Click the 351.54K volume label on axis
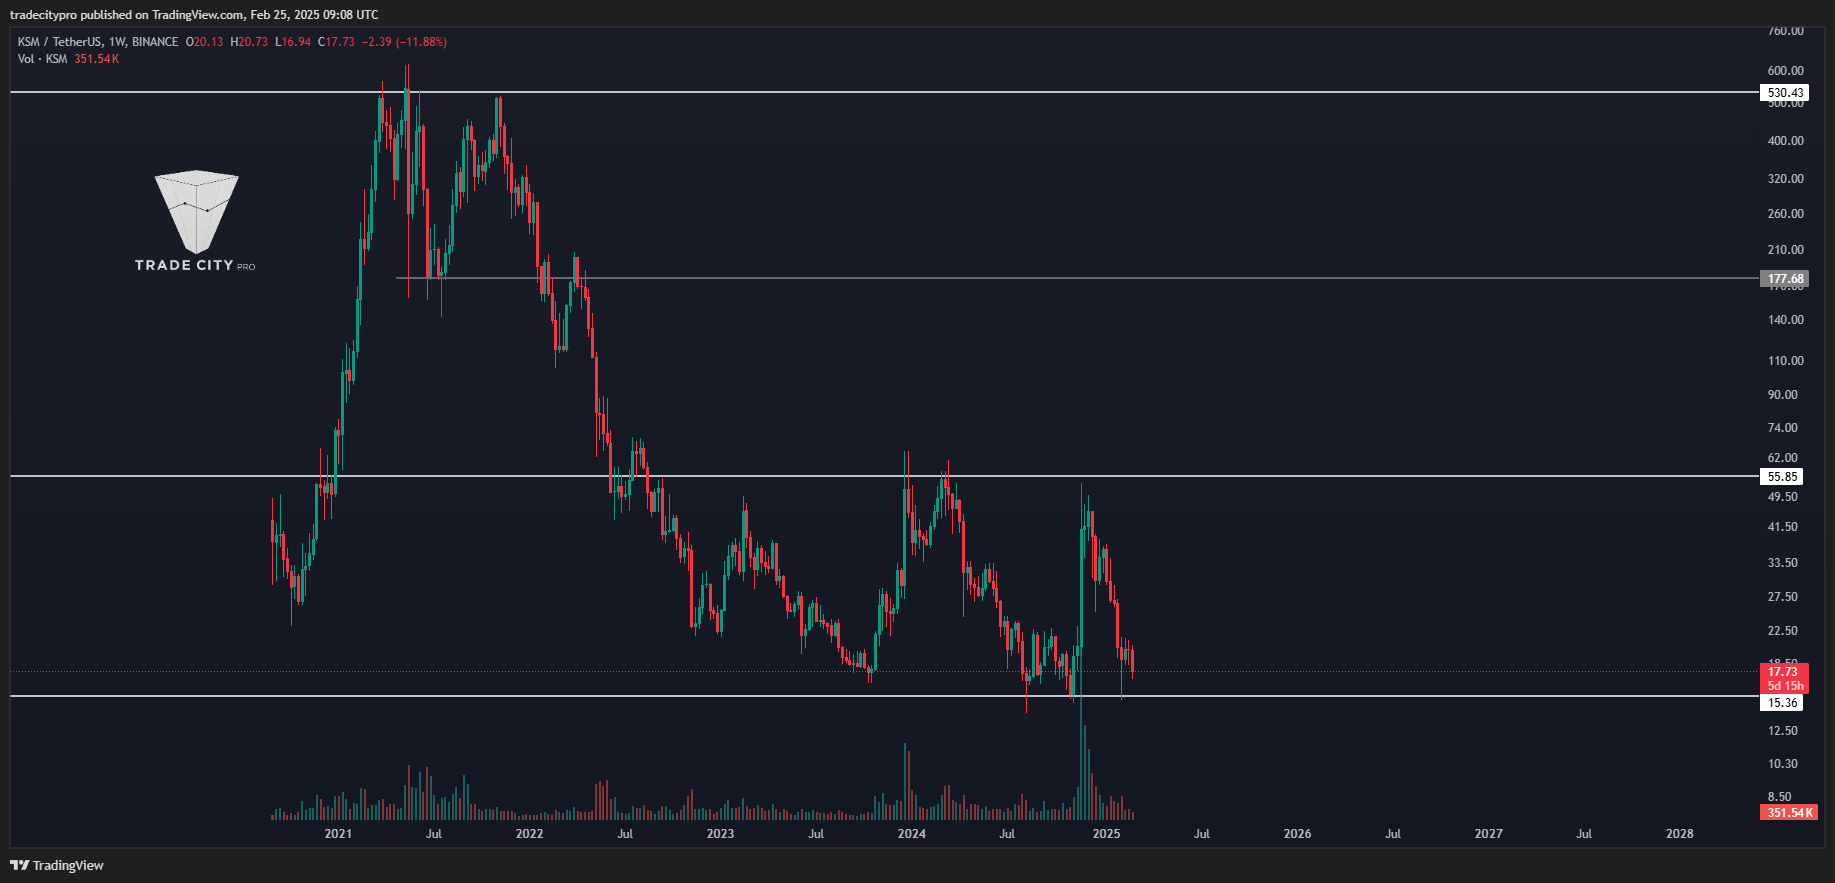Viewport: 1835px width, 883px height. click(1789, 812)
